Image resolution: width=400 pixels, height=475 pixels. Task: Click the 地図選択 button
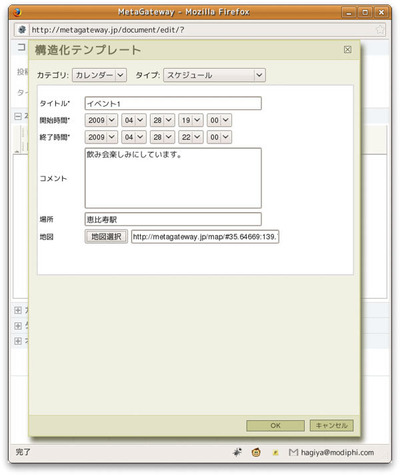click(x=106, y=237)
